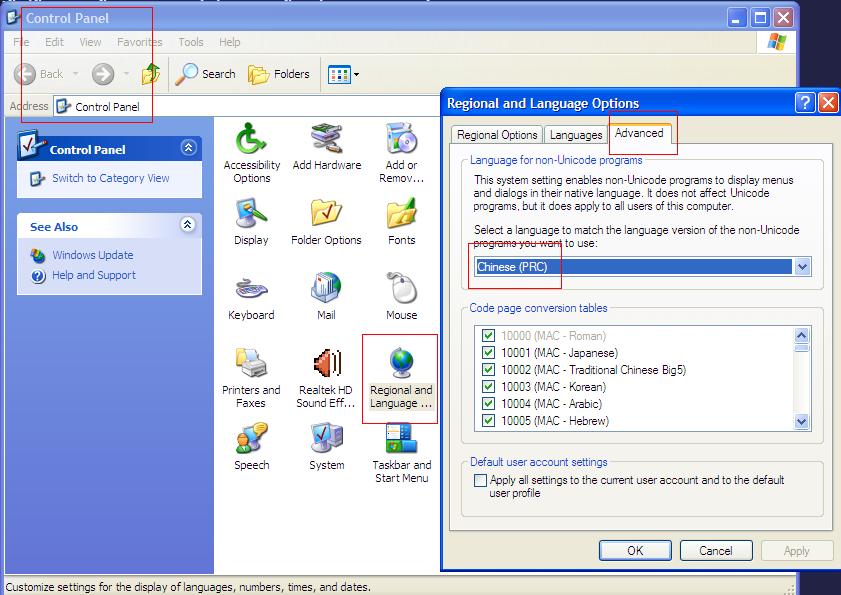Toggle the 10003 (MAC - Korean) checkbox

[x=488, y=386]
